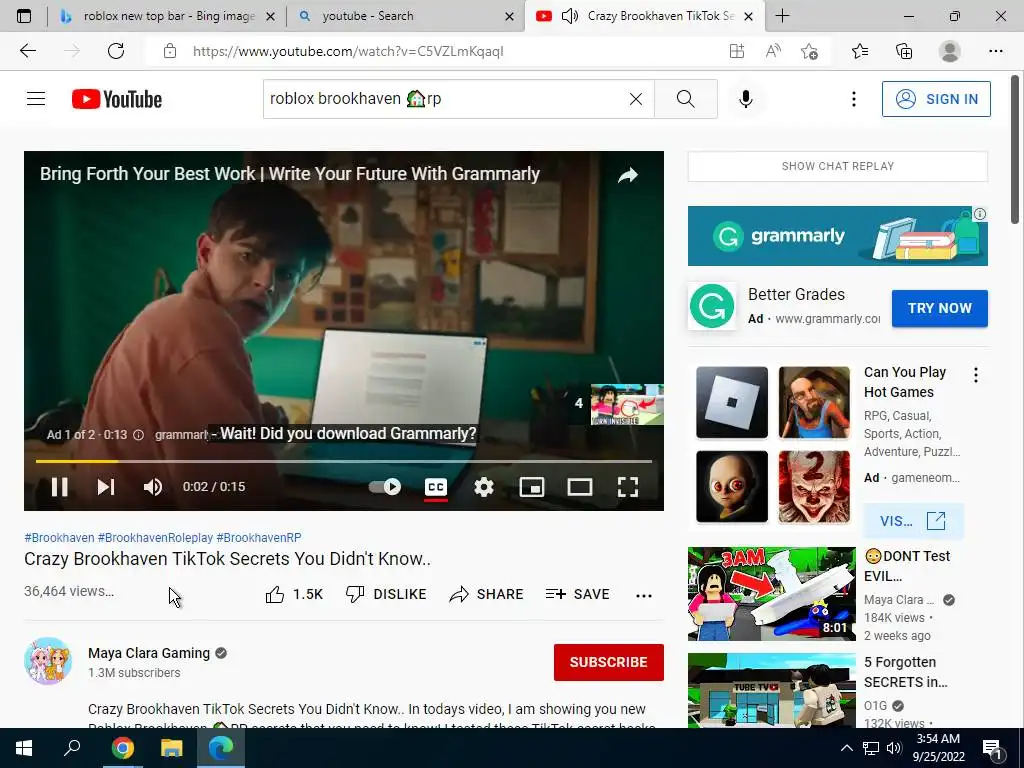Pause the video with the pause button
Image resolution: width=1024 pixels, height=768 pixels.
point(59,487)
